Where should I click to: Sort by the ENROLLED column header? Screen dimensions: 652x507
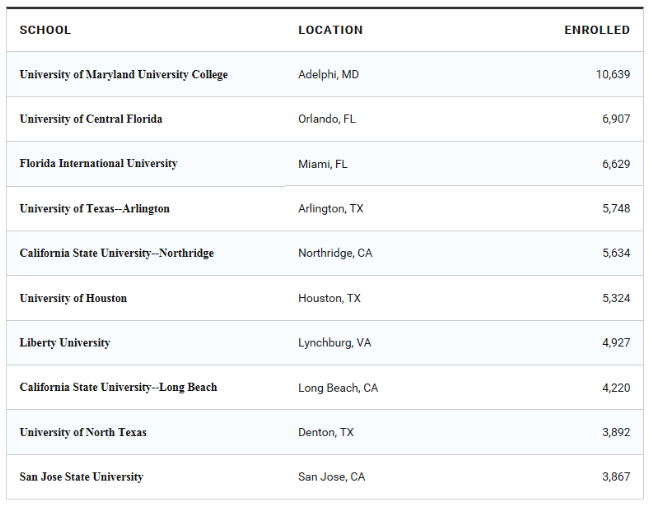click(x=596, y=30)
